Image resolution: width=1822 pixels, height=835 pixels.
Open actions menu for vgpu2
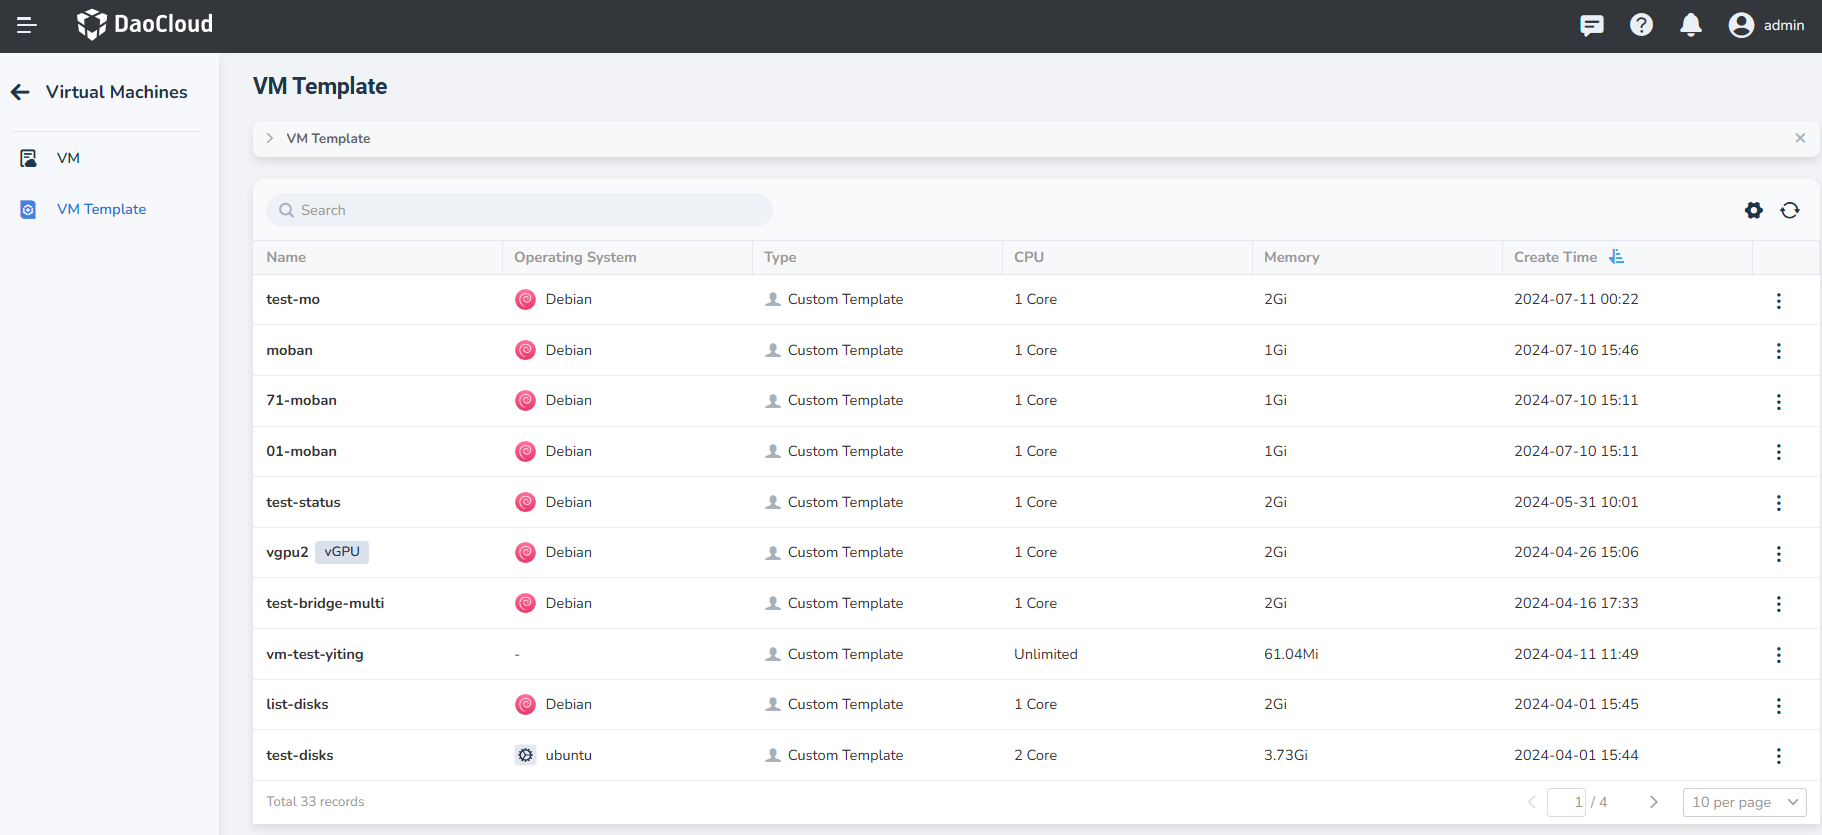point(1778,554)
